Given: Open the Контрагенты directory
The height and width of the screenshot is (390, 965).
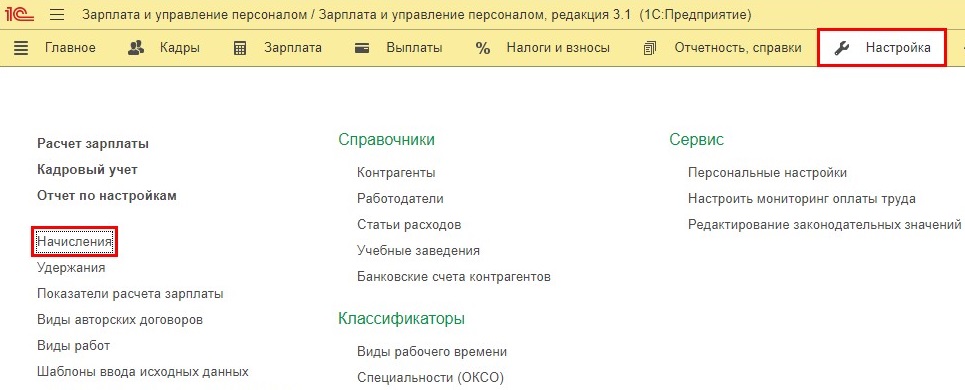Looking at the screenshot, I should pos(396,172).
